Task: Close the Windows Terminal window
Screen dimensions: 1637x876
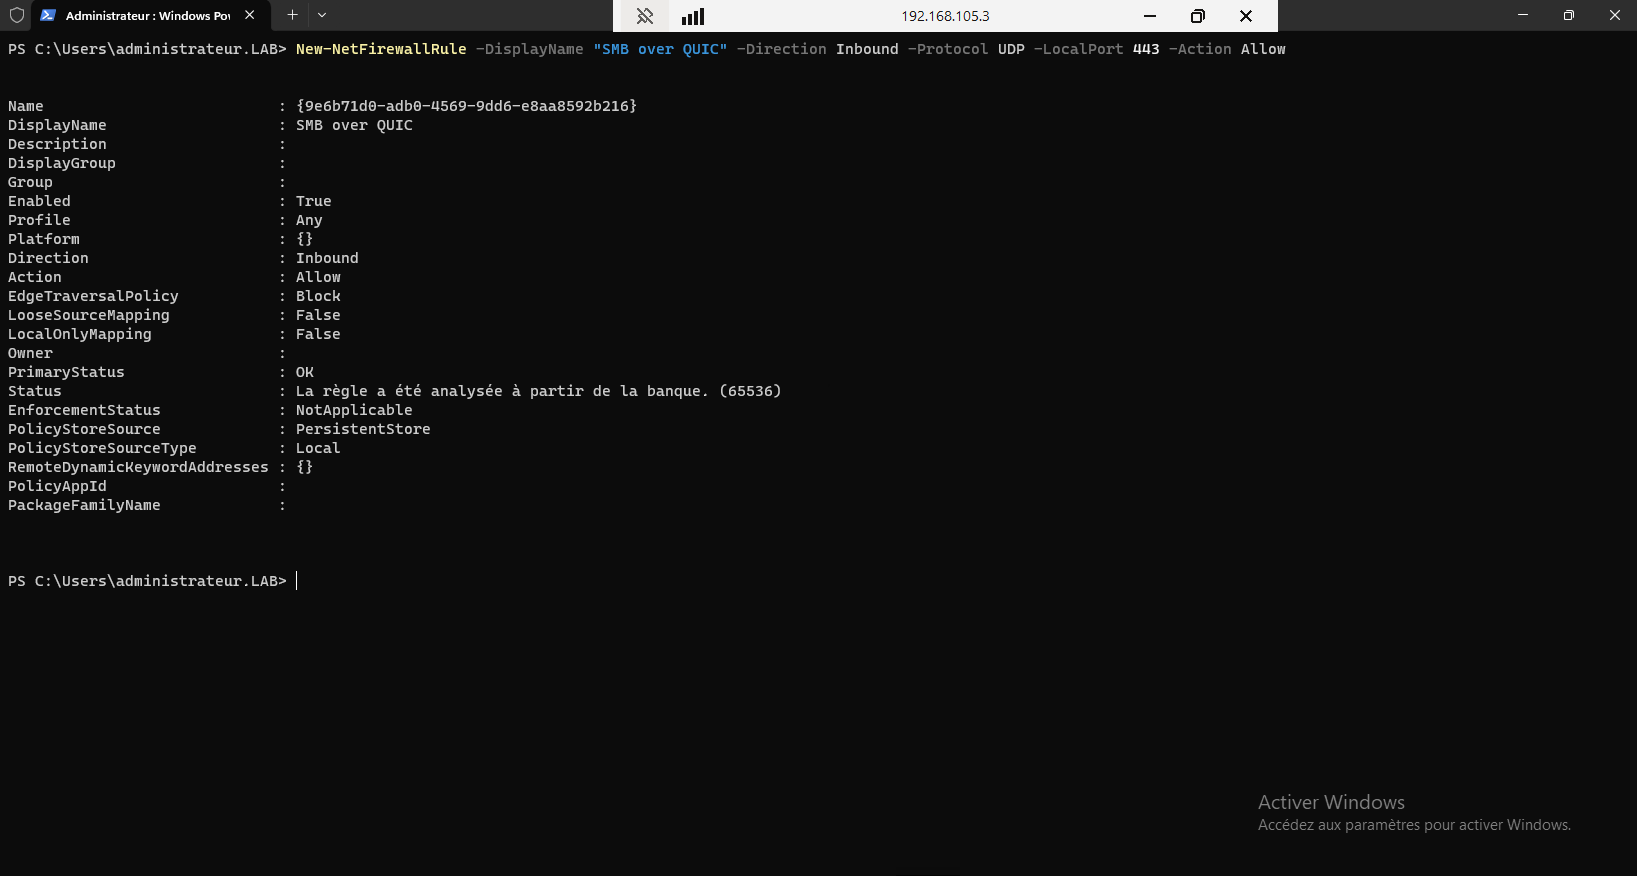Action: [x=1615, y=15]
